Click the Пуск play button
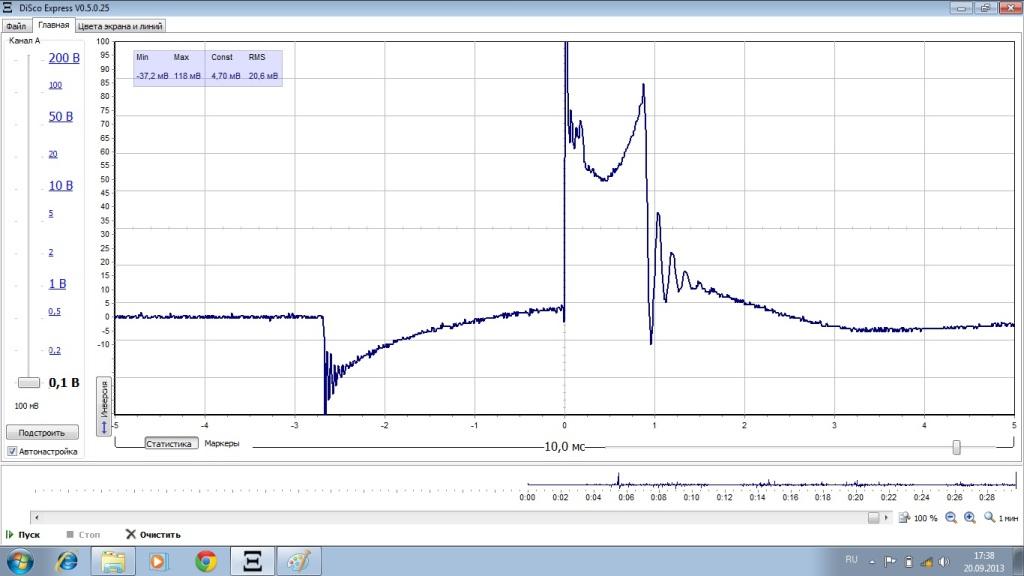The width and height of the screenshot is (1024, 576). (x=23, y=534)
